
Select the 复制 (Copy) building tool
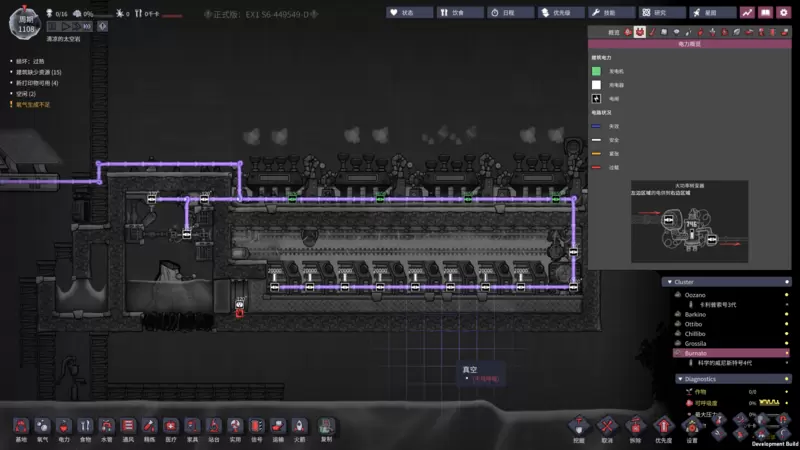tap(326, 430)
